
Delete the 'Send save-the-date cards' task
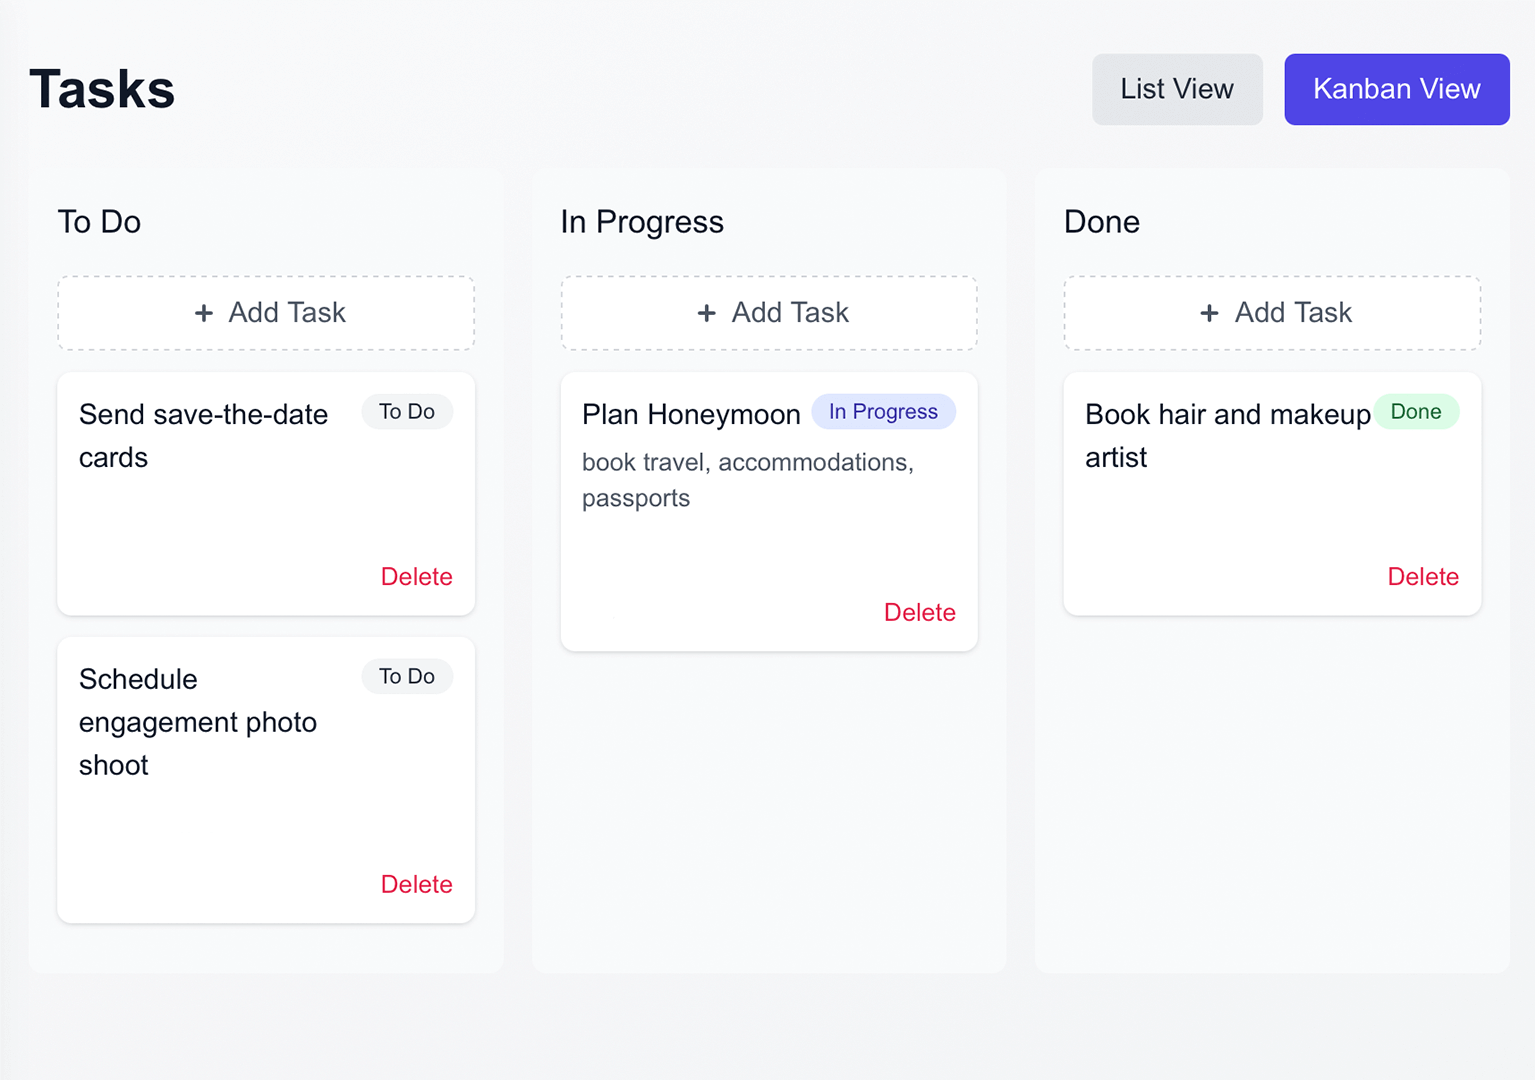[x=416, y=576]
